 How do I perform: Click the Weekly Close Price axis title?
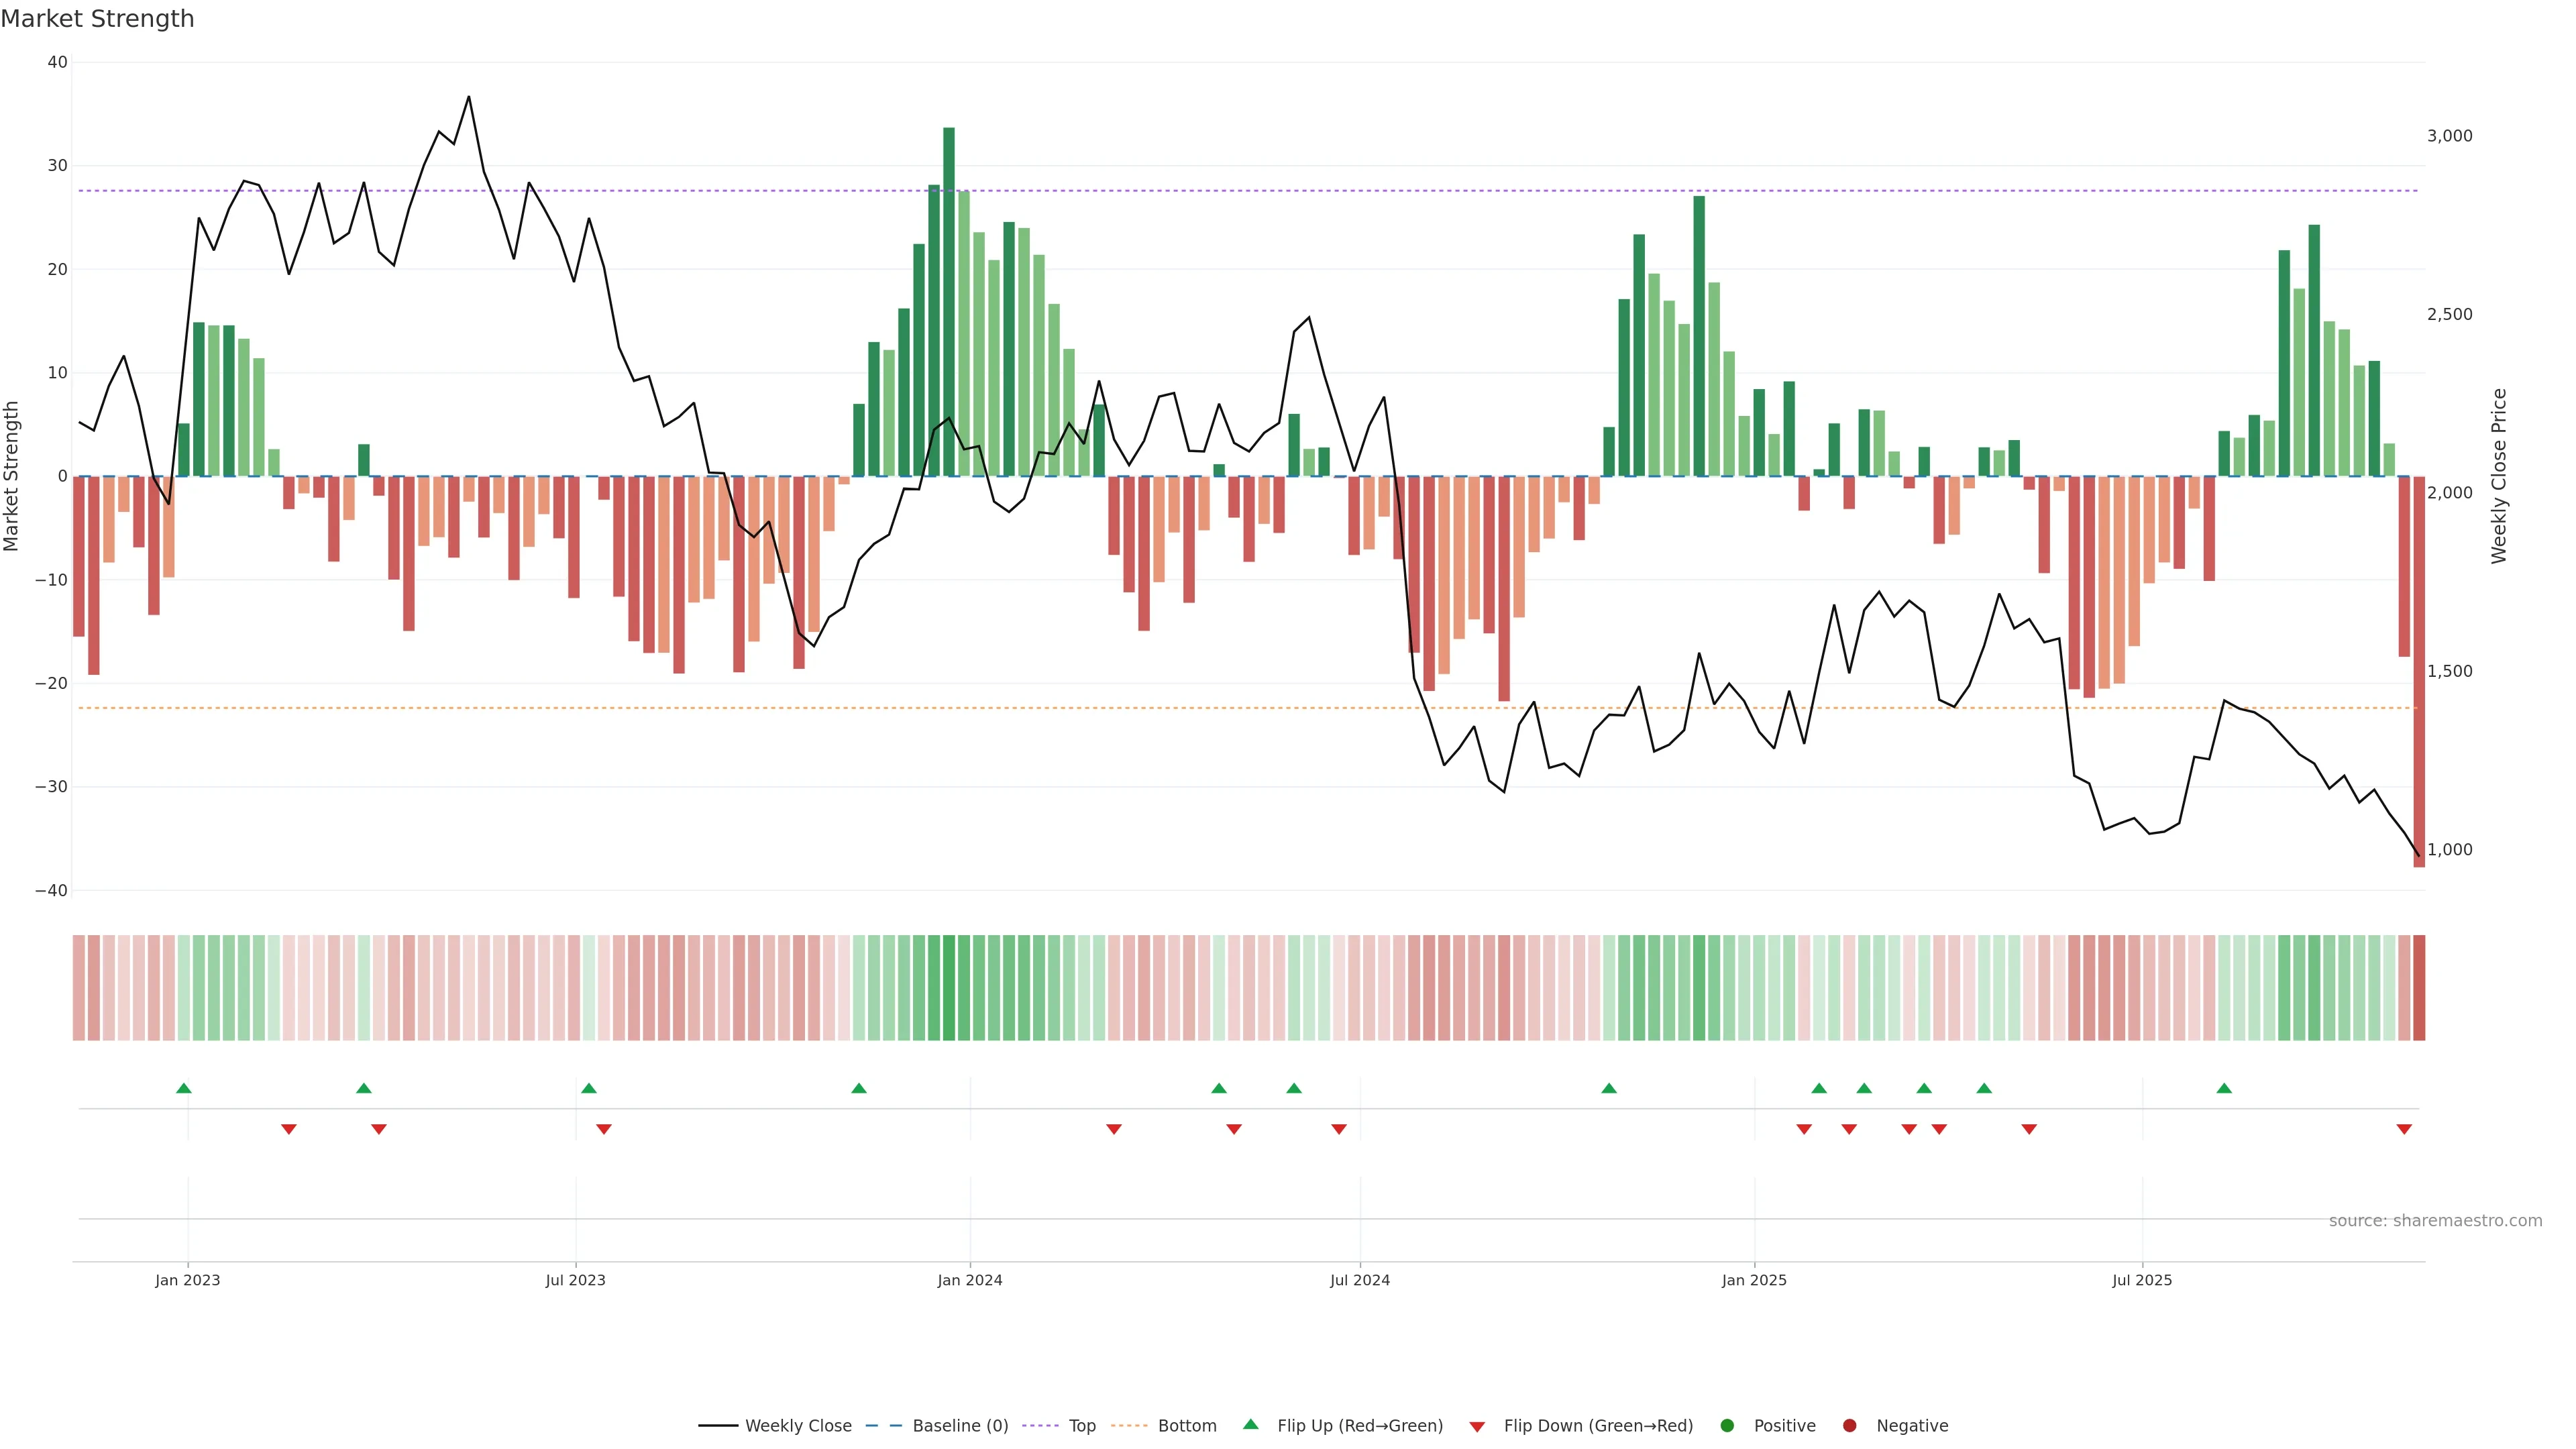[x=2499, y=476]
